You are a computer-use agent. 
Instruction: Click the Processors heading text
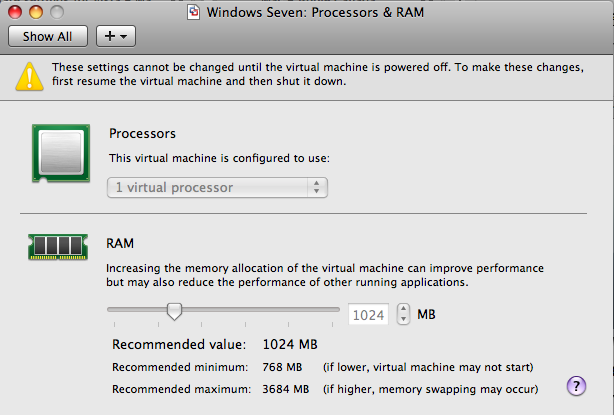click(143, 134)
